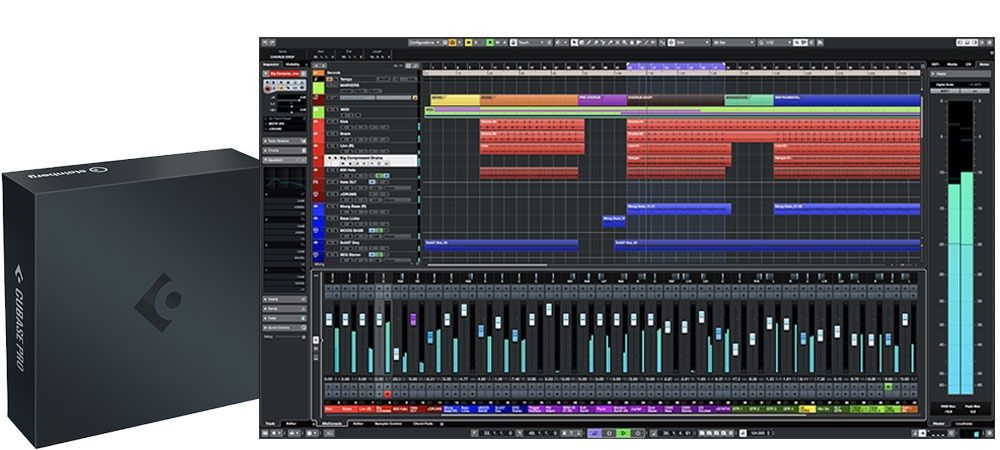Click the MOOG SmSB instrument track icon
Screen dimensions: 1000x450
316,230
